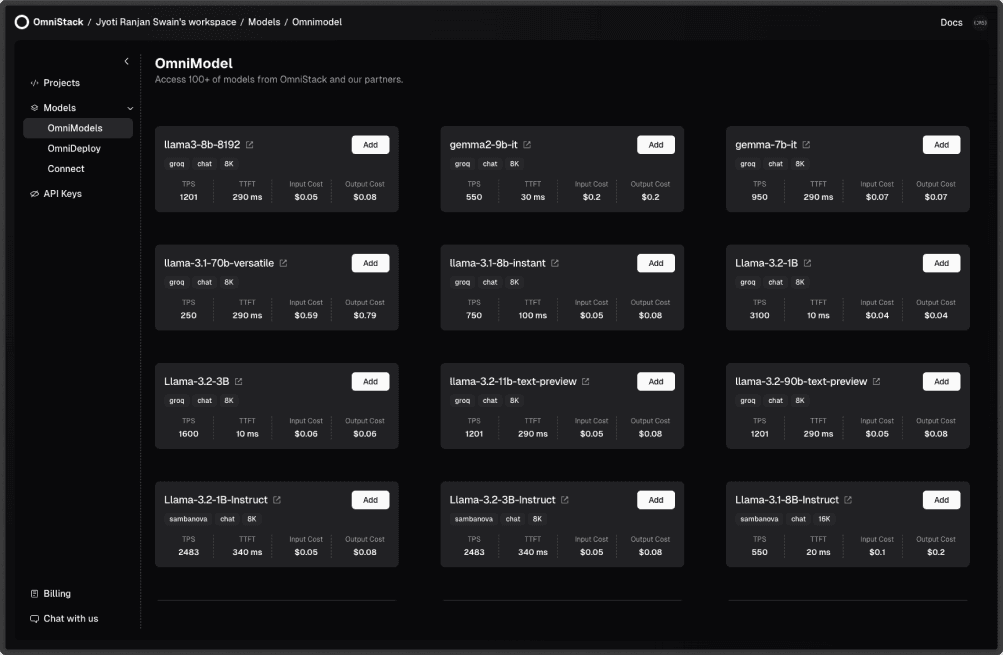This screenshot has height=655, width=1003.
Task: Click the Llama-3.2-1B model title
Action: (766, 263)
